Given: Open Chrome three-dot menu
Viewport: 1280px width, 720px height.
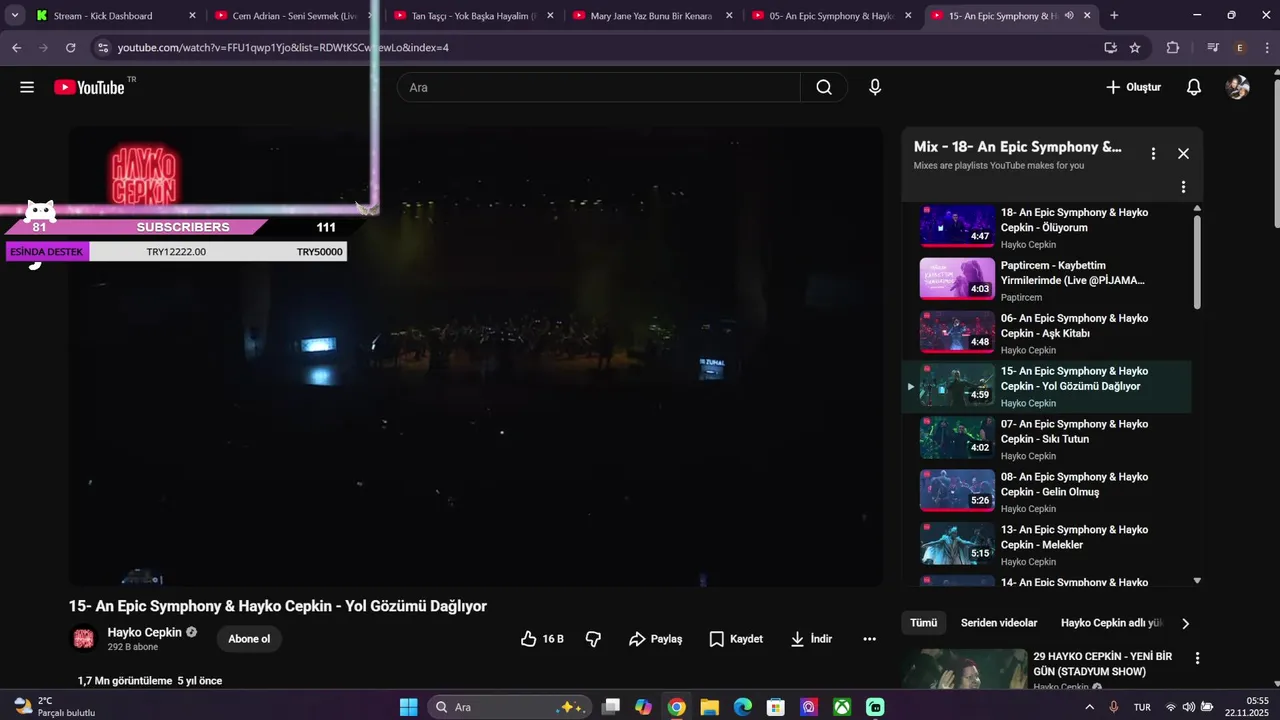Looking at the screenshot, I should point(1265,47).
